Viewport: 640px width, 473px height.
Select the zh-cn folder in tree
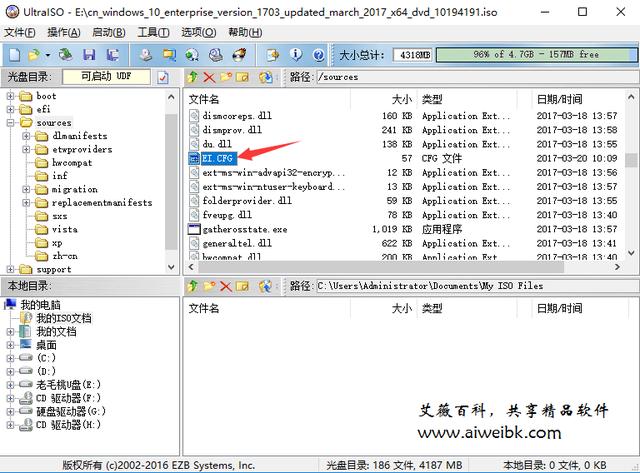[65, 256]
